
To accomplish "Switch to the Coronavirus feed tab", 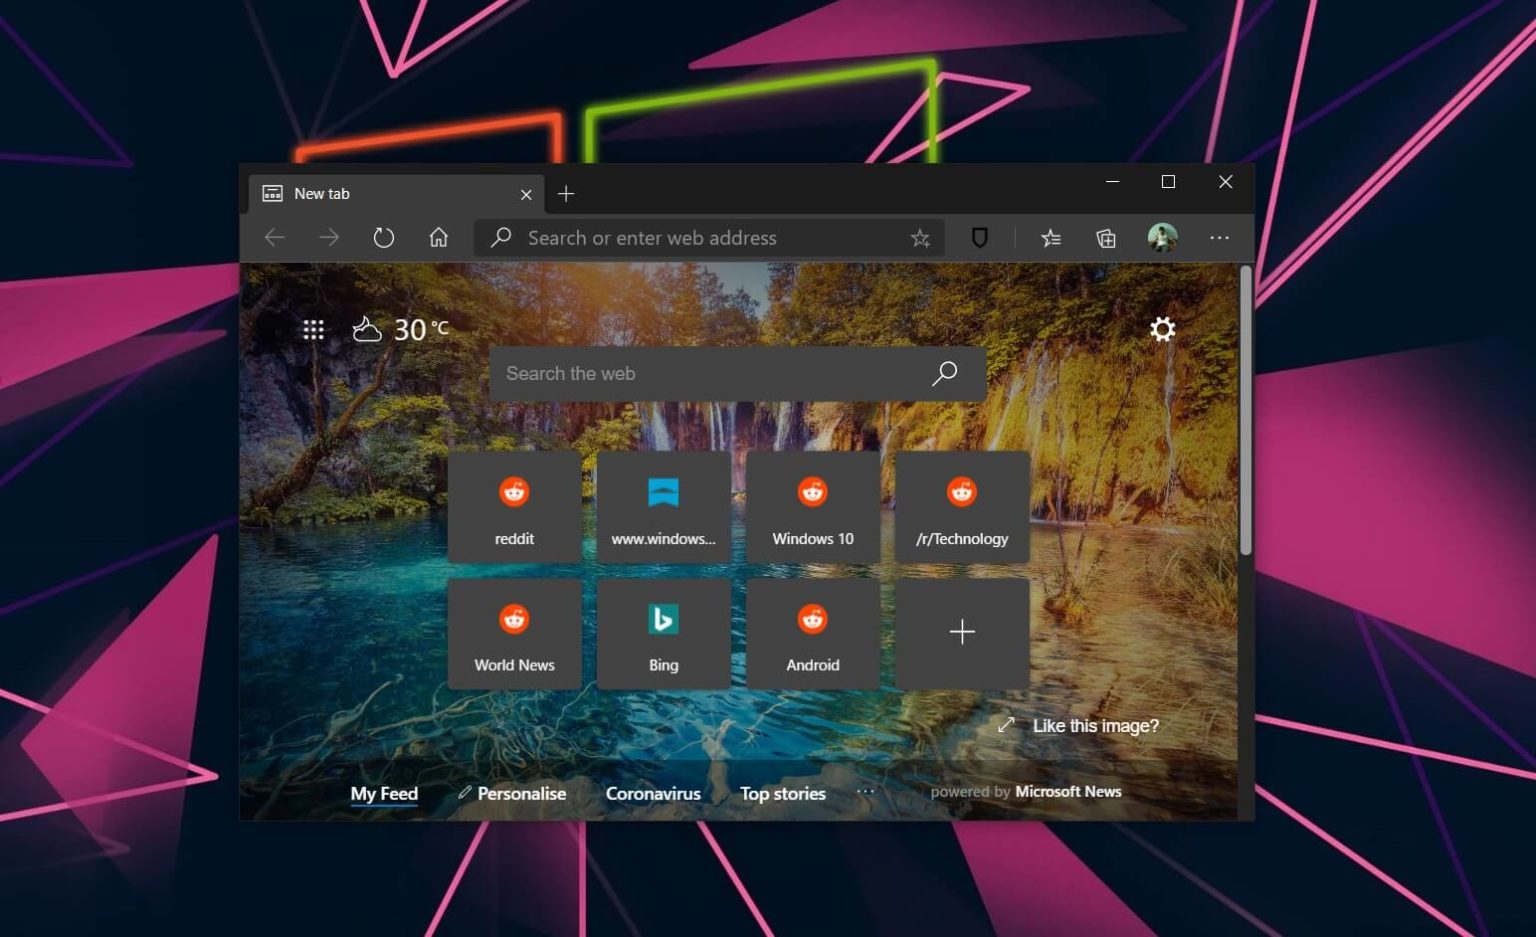I will 653,793.
